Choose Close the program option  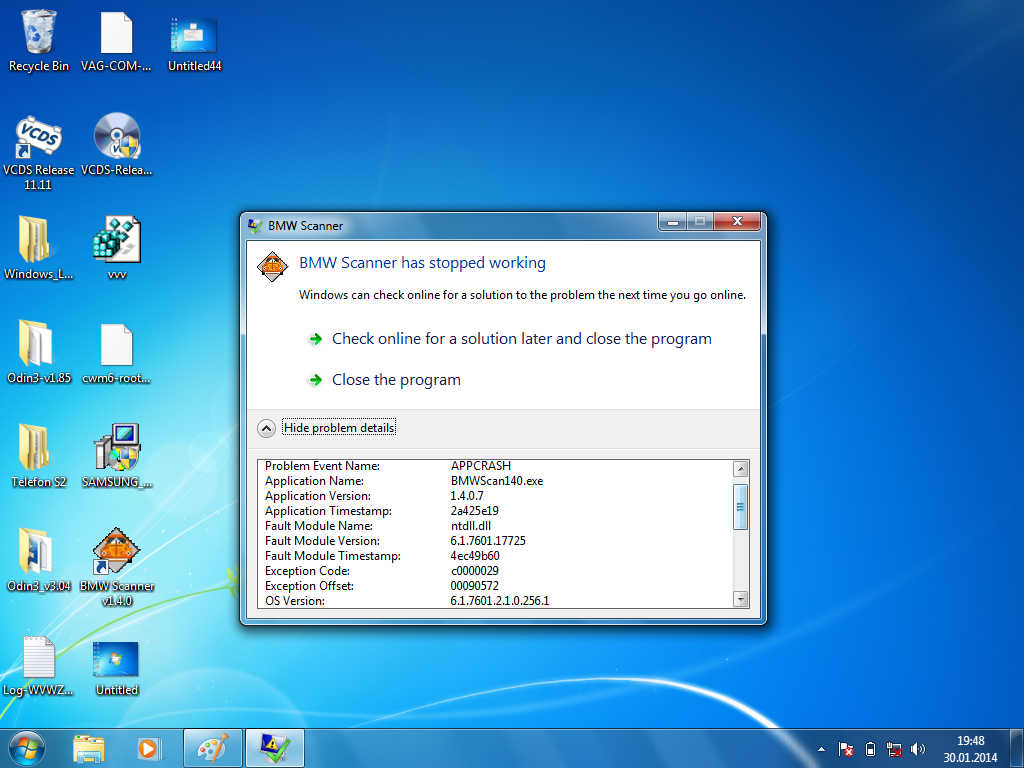[x=396, y=380]
